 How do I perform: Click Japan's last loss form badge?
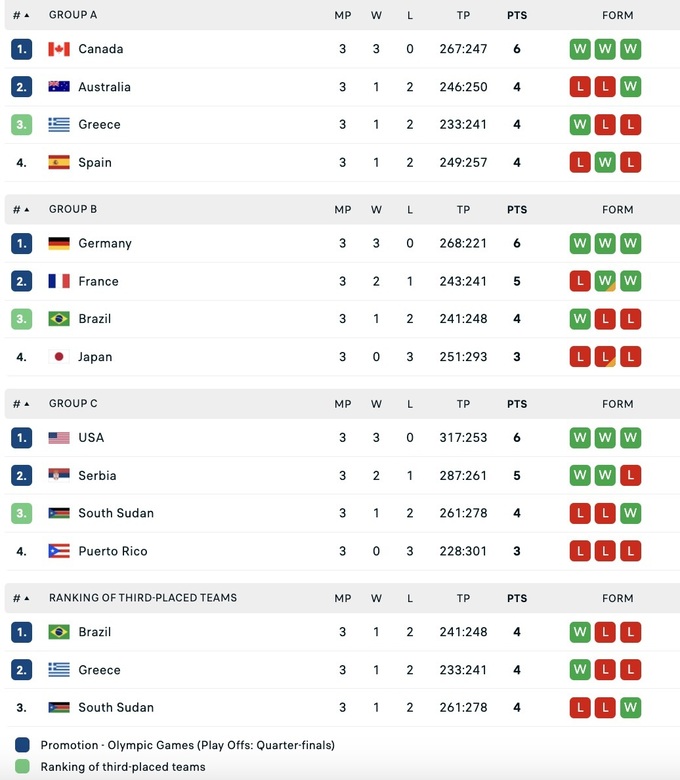pyautogui.click(x=630, y=357)
